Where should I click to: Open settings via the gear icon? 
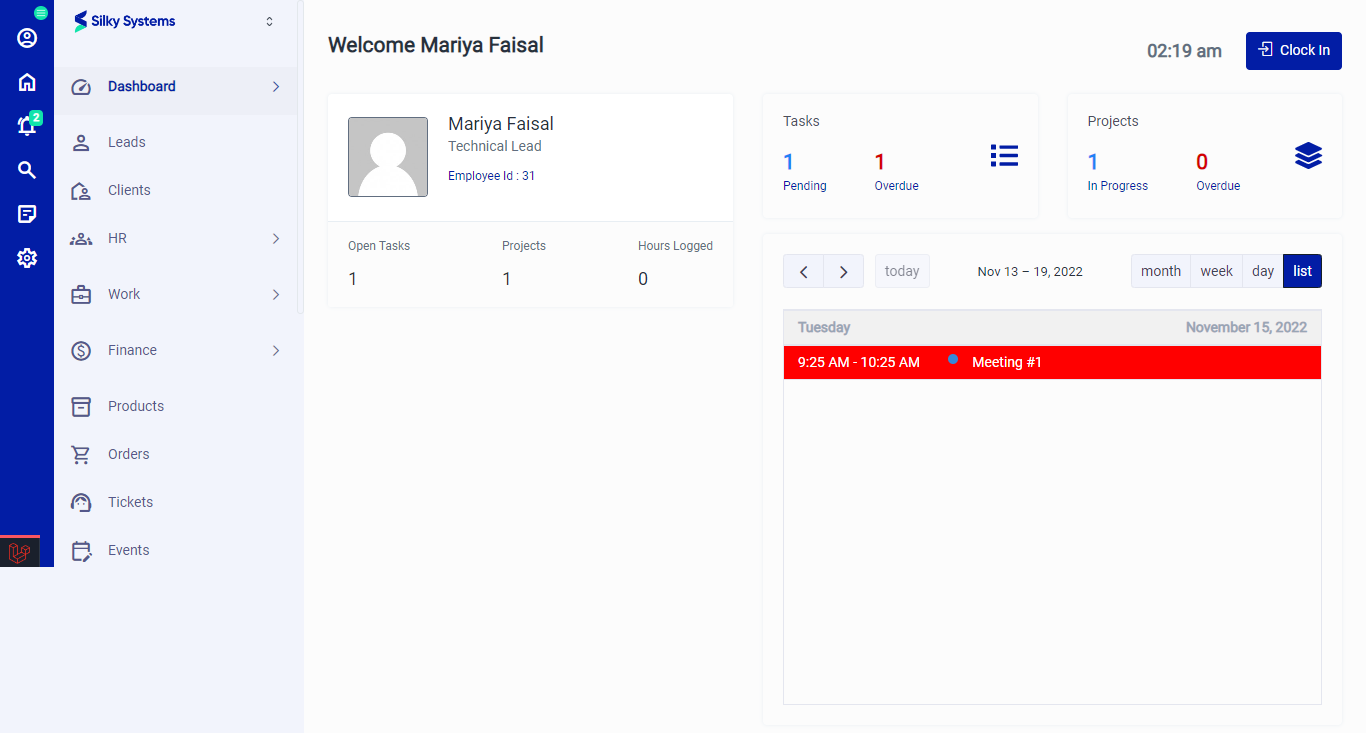click(26, 258)
